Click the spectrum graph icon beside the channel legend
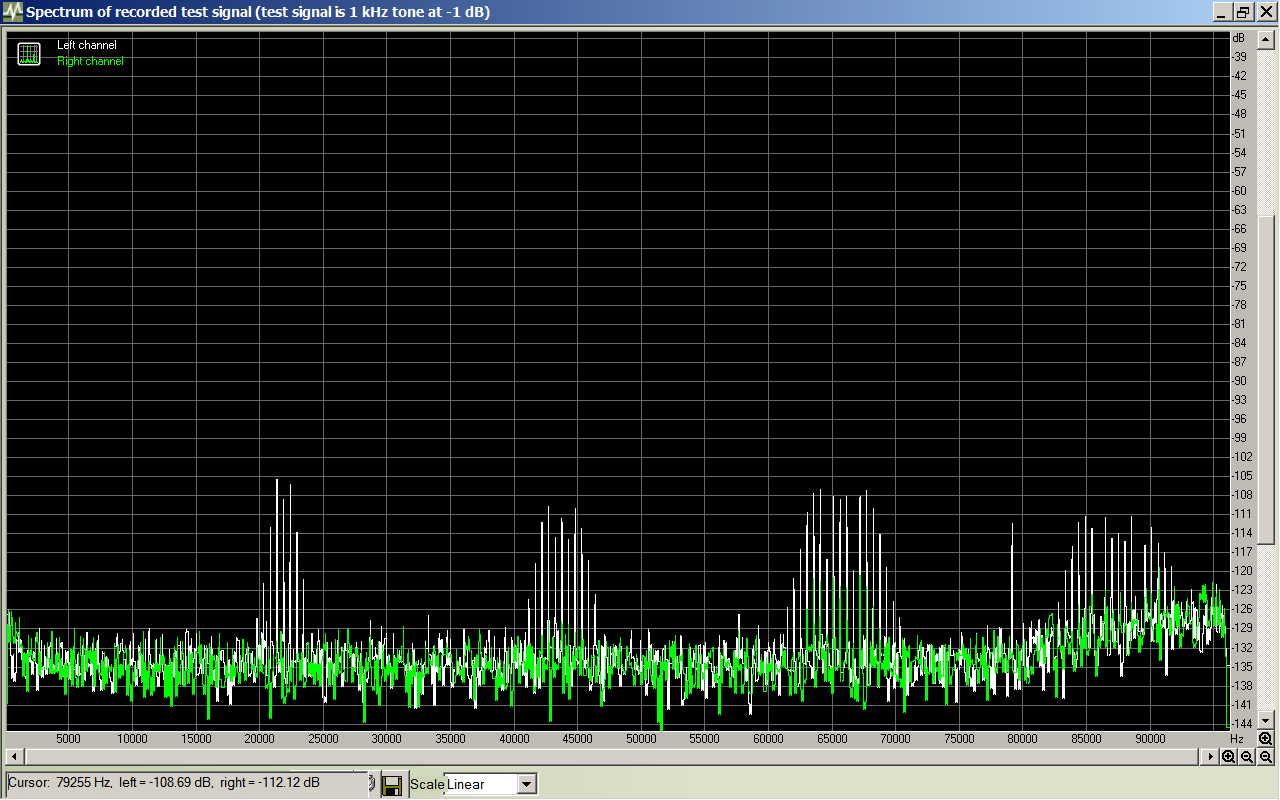This screenshot has width=1280, height=800. pos(29,54)
